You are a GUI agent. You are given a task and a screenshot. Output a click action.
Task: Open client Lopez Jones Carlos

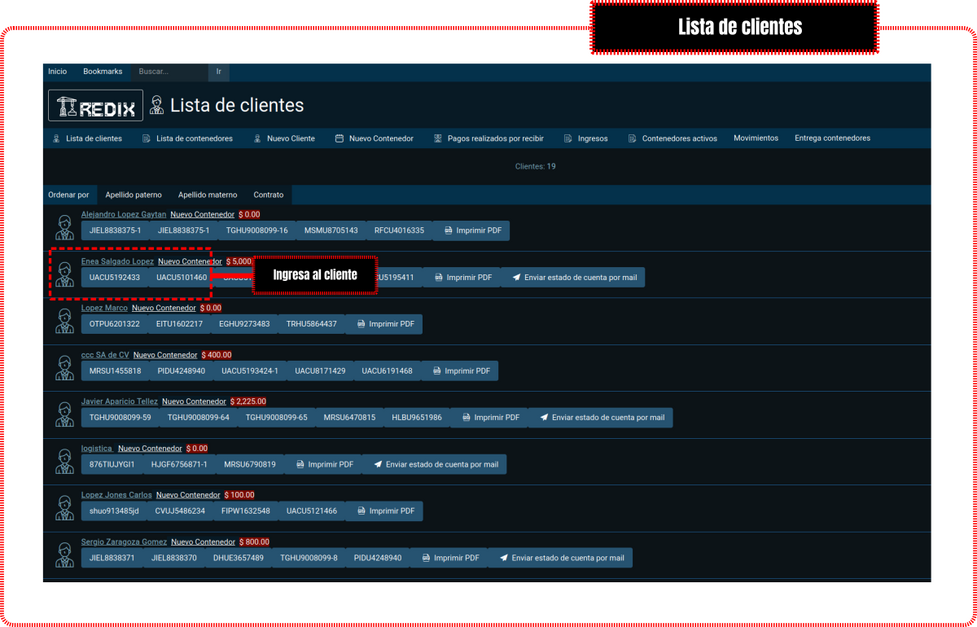click(116, 495)
